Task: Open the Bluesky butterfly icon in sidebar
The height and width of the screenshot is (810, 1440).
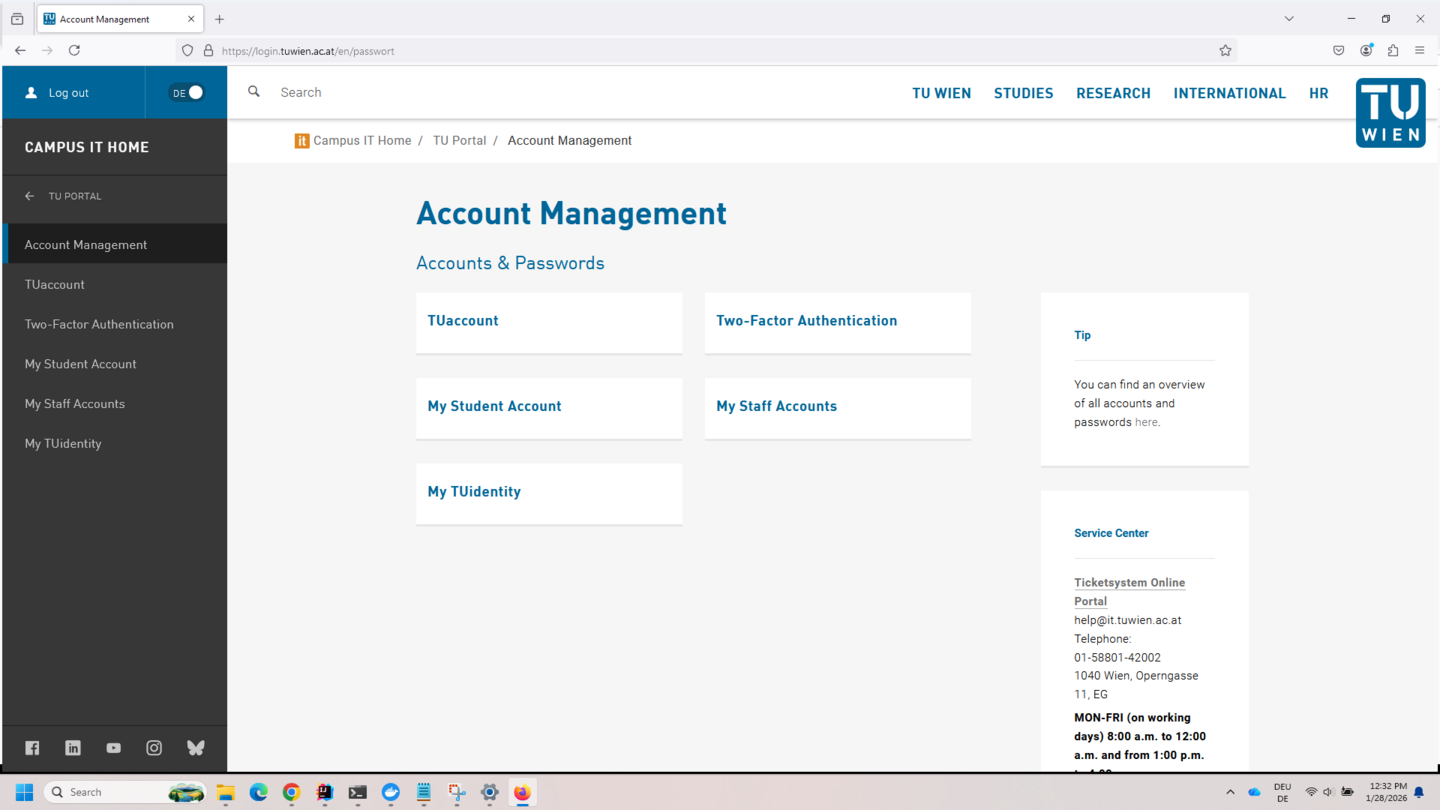Action: coord(196,748)
